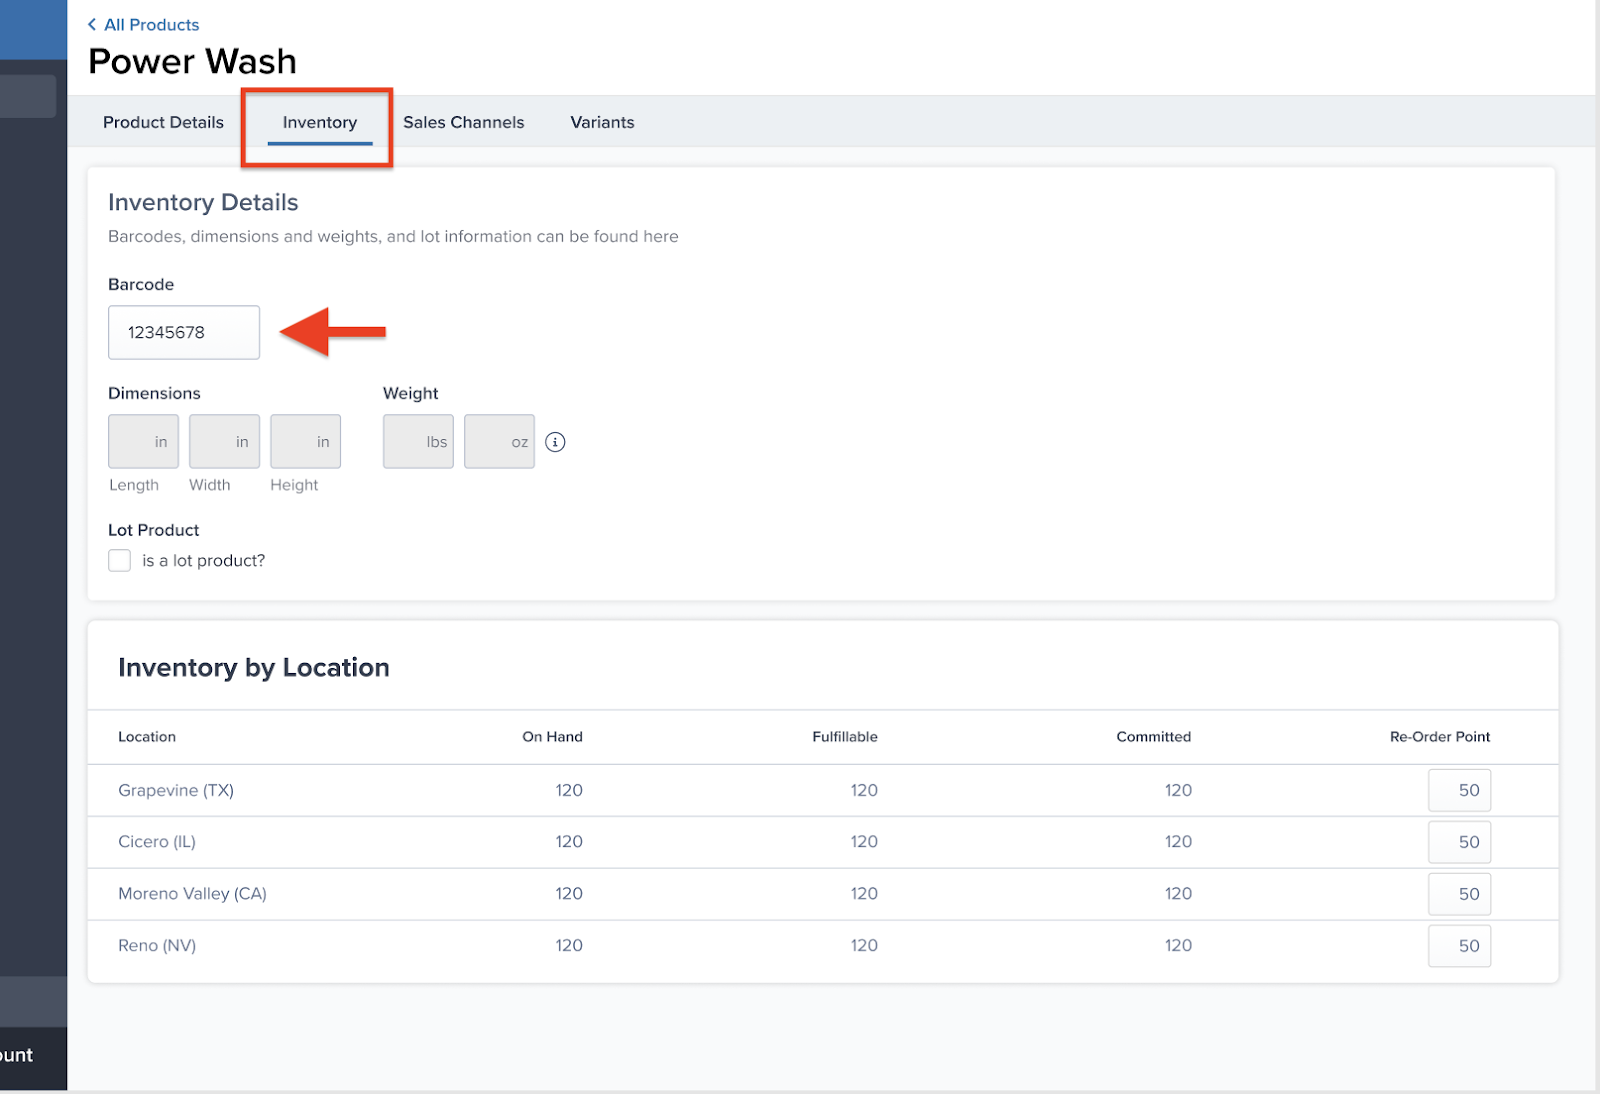1600x1094 pixels.
Task: Click Reno (NV) On Hand value 120
Action: 569,946
